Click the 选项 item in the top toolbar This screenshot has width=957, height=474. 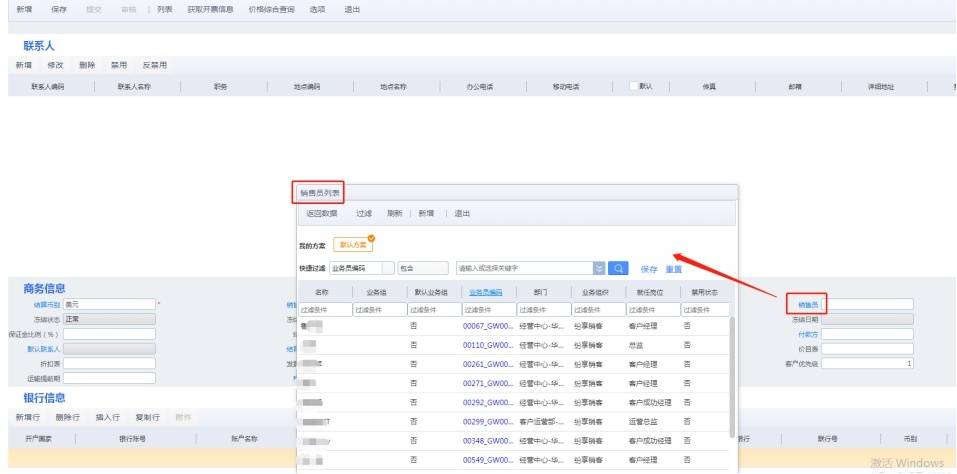pyautogui.click(x=317, y=10)
